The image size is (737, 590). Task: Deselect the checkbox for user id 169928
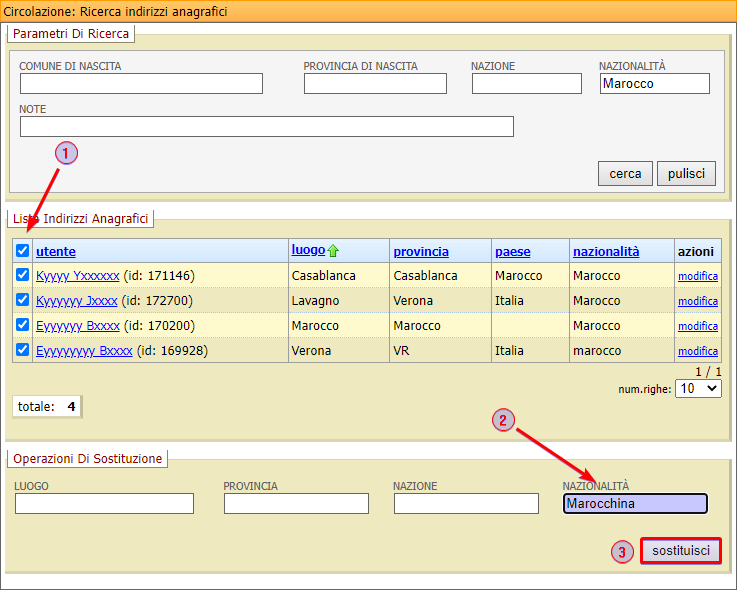coord(22,350)
